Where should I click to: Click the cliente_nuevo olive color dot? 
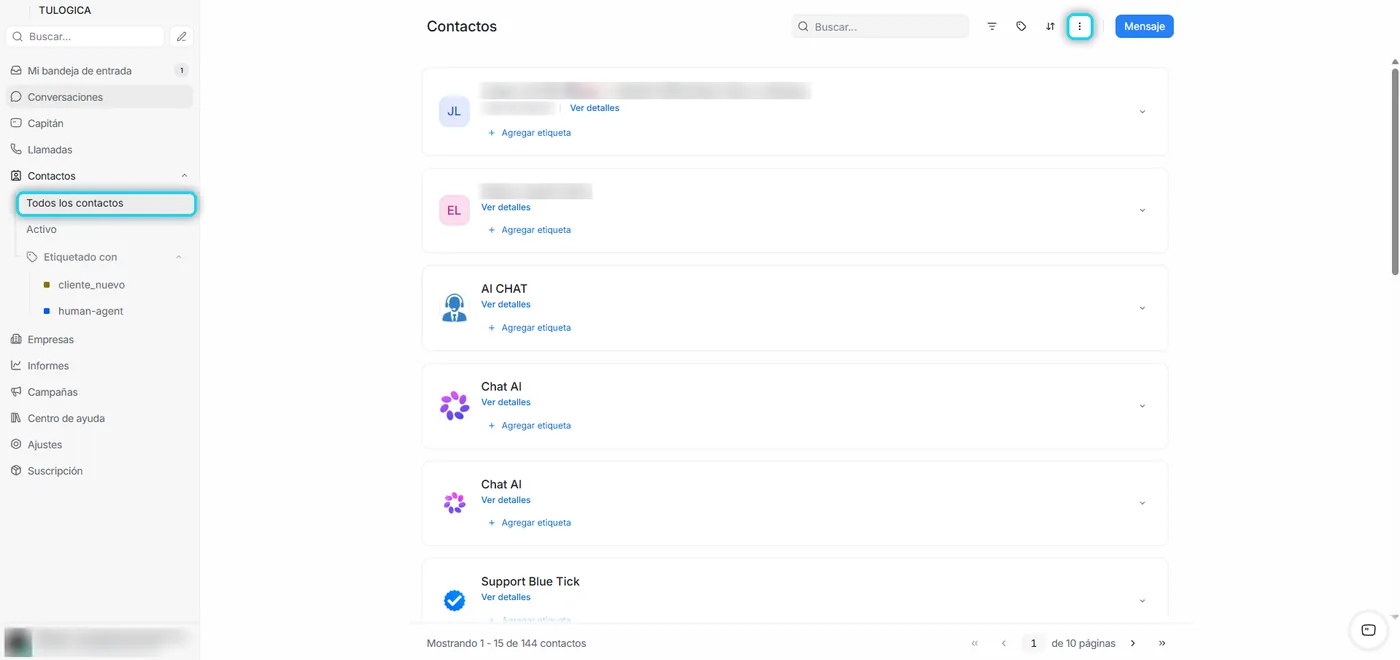click(47, 285)
